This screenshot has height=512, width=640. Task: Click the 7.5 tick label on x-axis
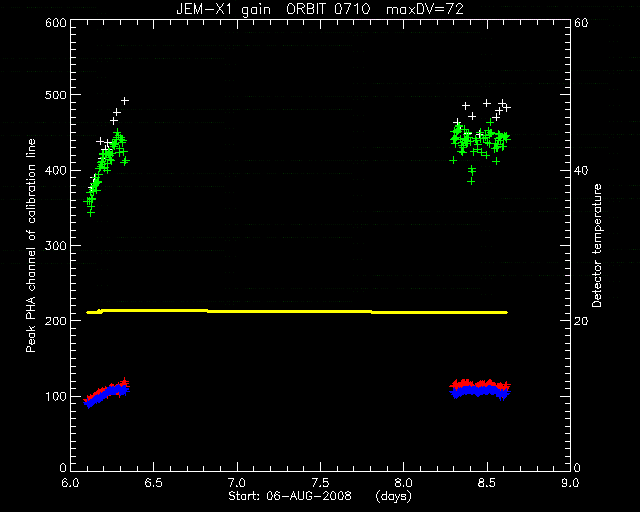click(320, 483)
